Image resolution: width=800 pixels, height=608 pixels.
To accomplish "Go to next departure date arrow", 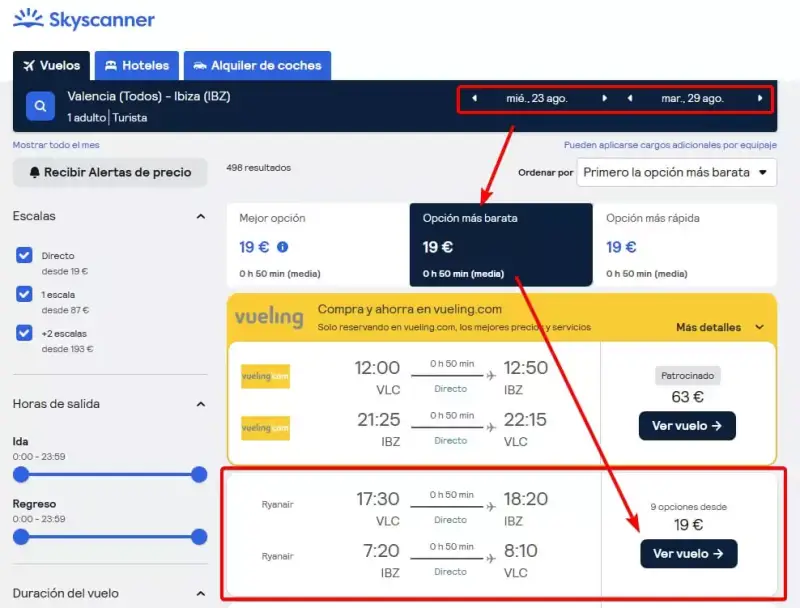I will pos(605,98).
